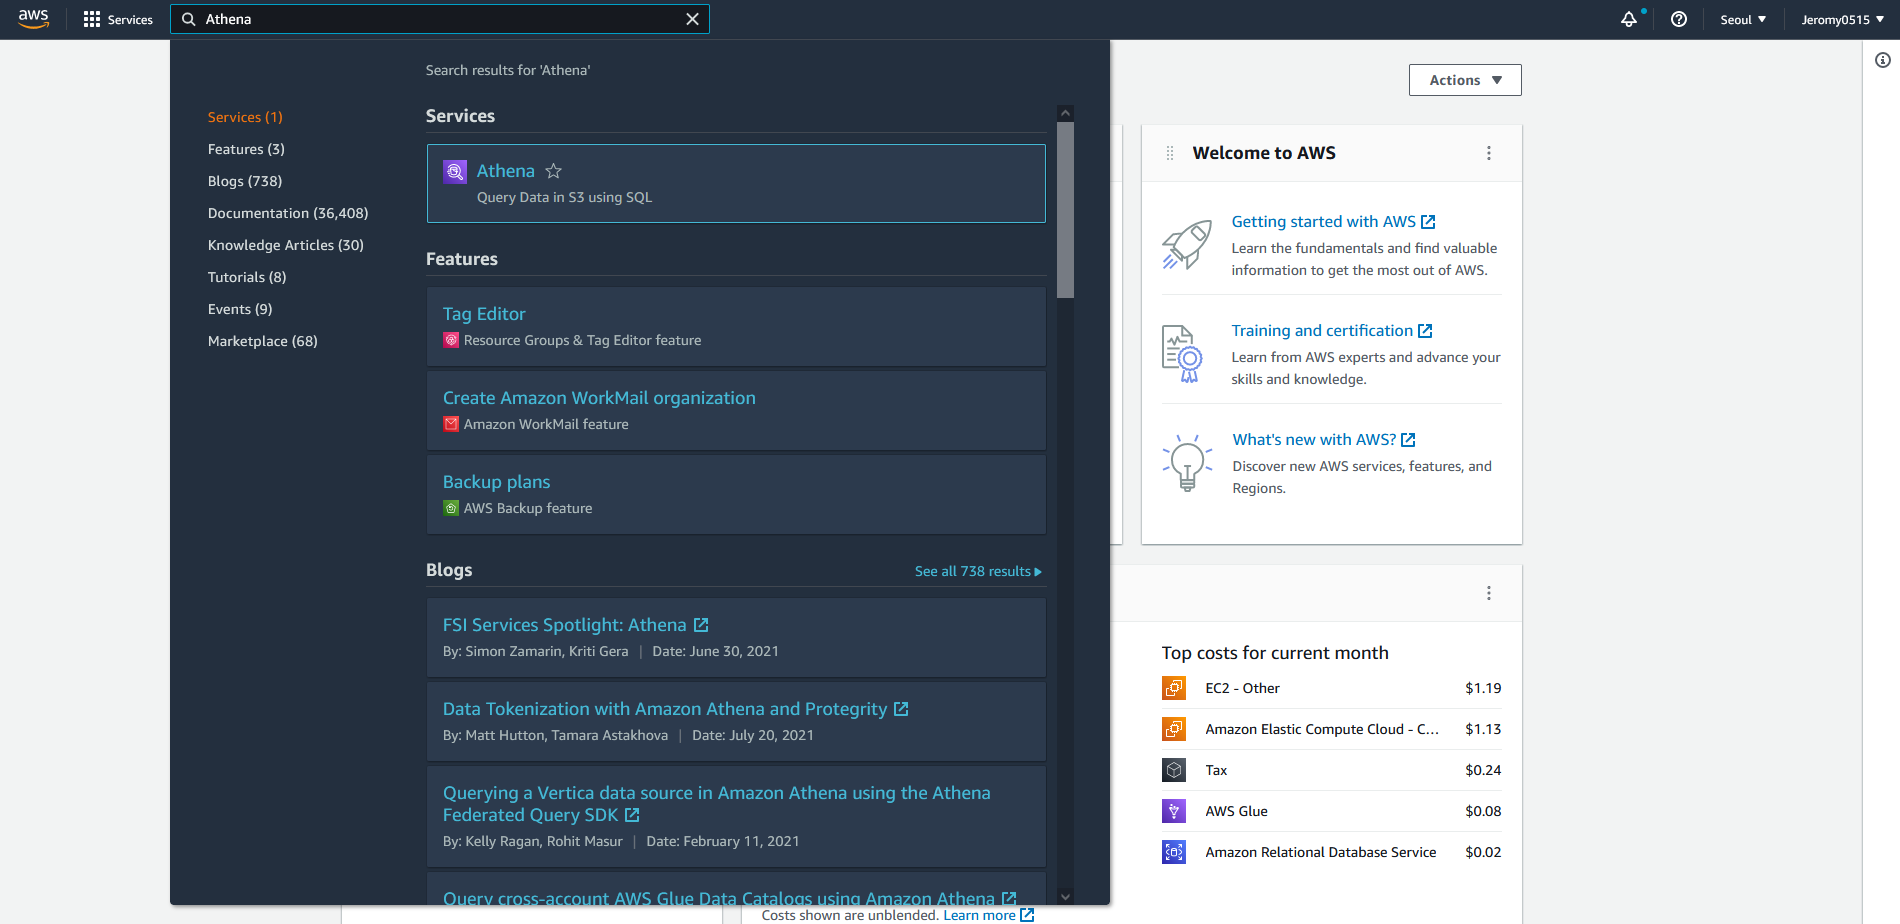Open Create Amazon WorkMail organization
This screenshot has width=1900, height=924.
[x=599, y=398]
